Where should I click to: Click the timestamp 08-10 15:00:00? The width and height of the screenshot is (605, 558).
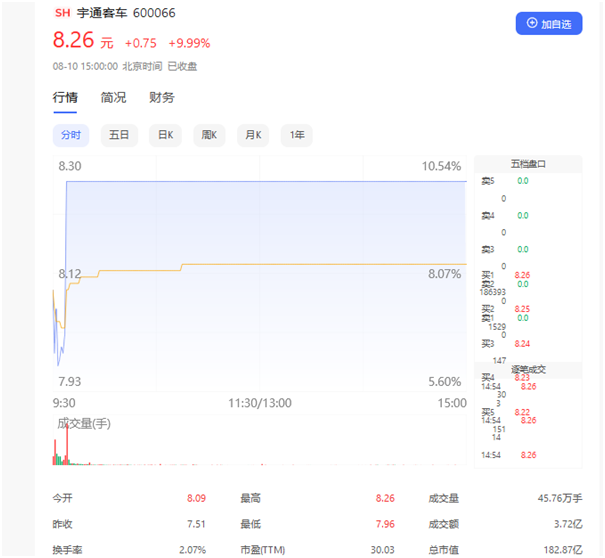85,66
